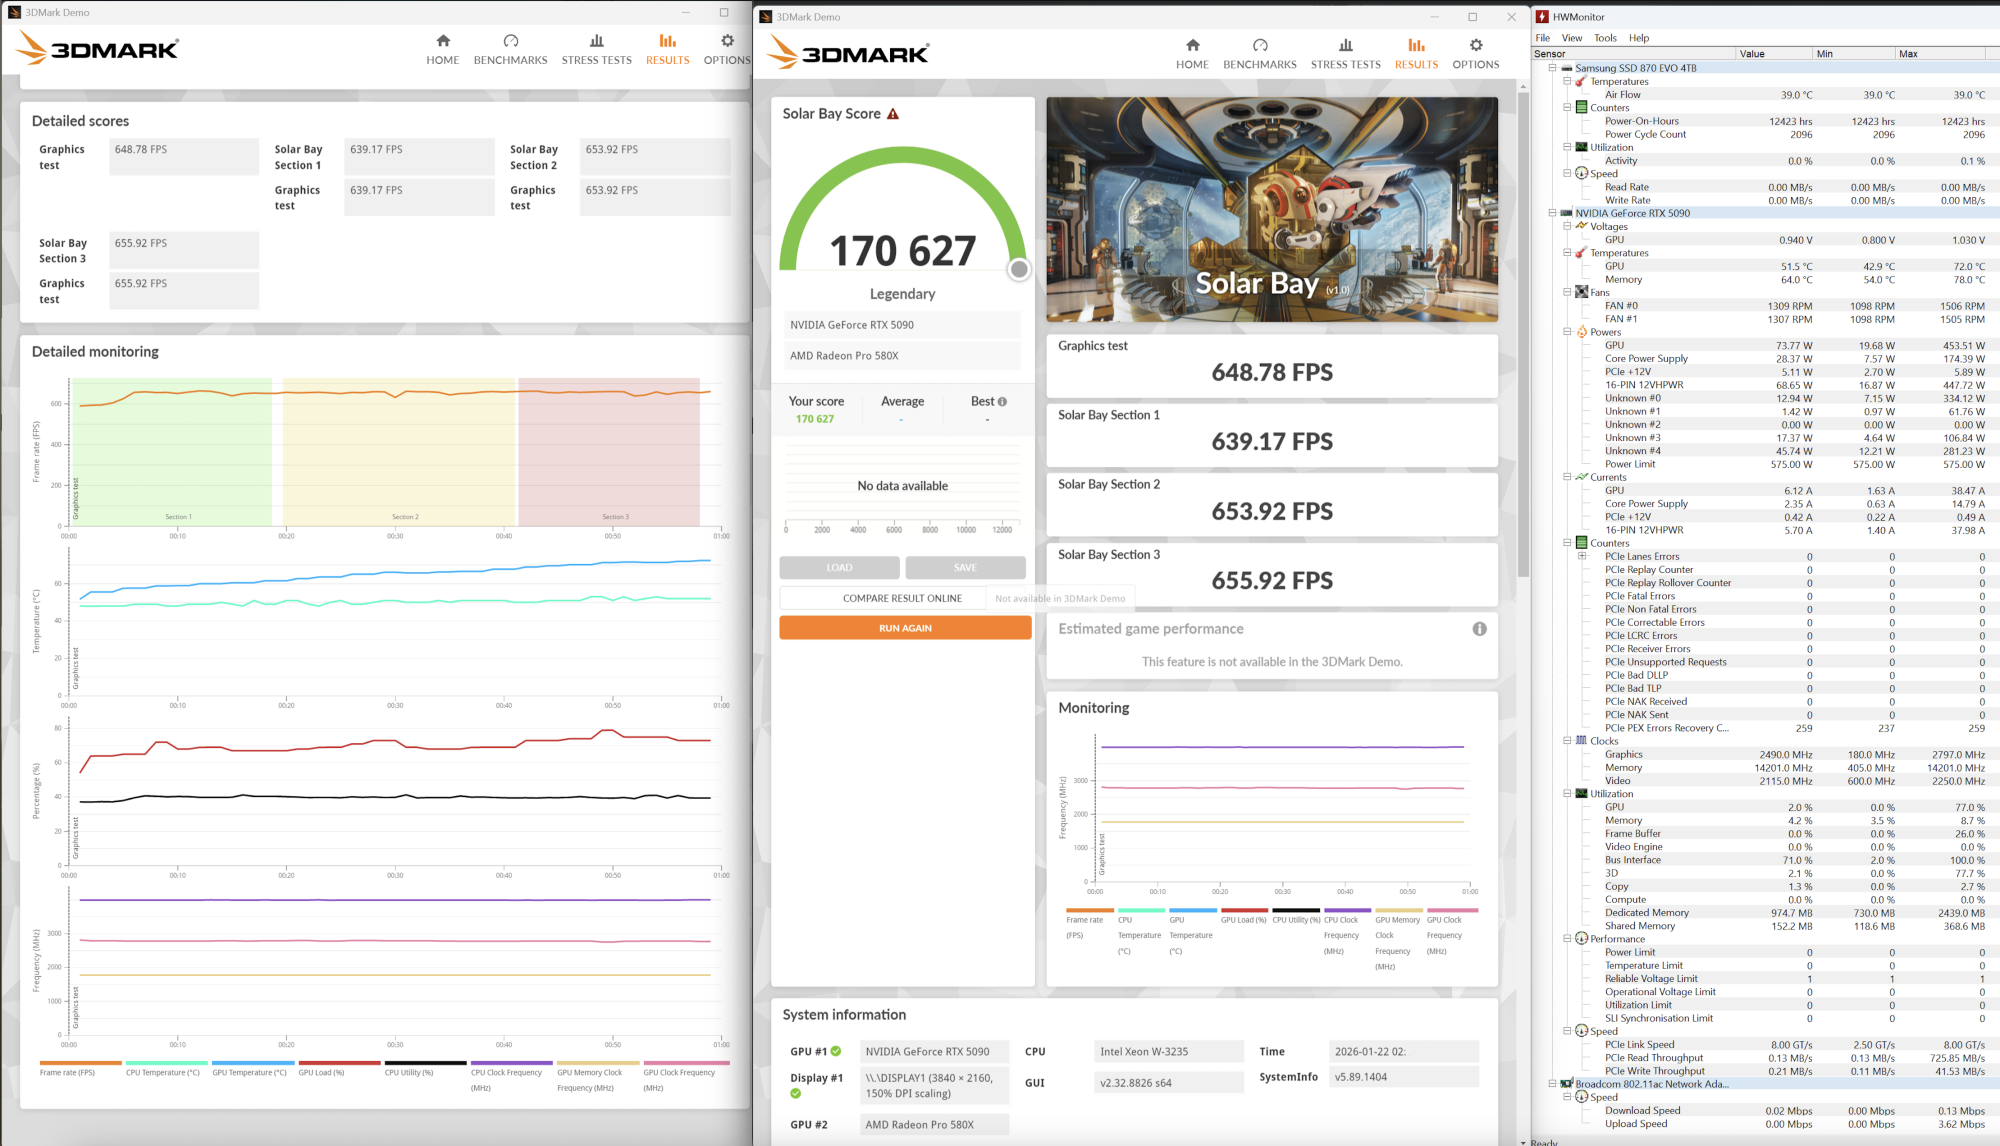The image size is (2000, 1146).
Task: Open the Tools menu in HWMonitor
Action: point(1605,38)
